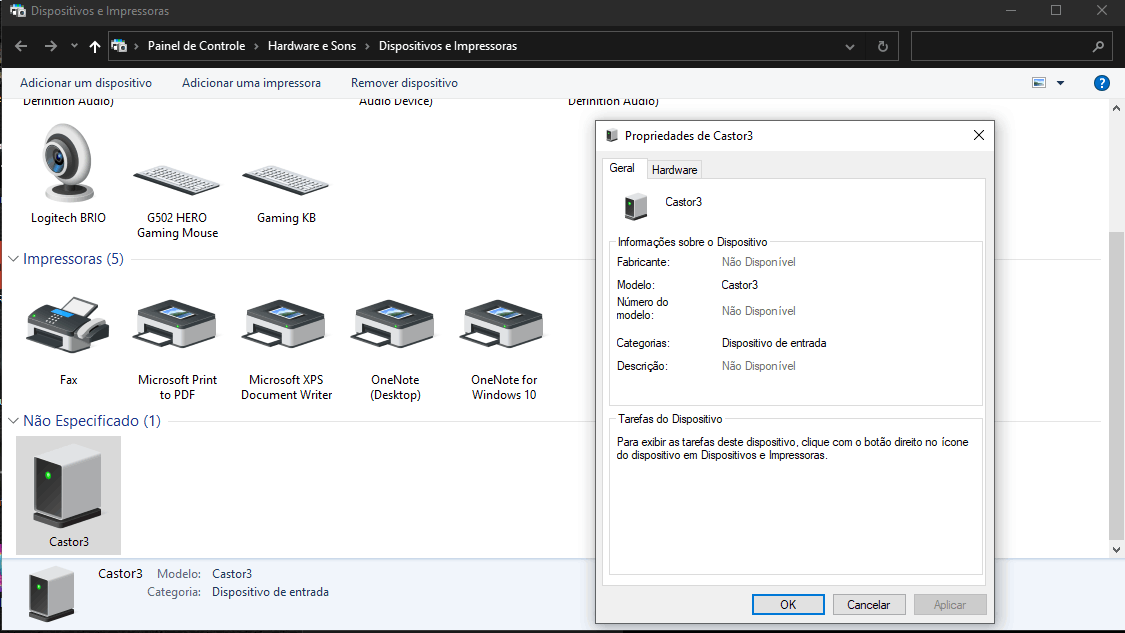Click the OK button
Screen dimensions: 1125x633
(788, 604)
